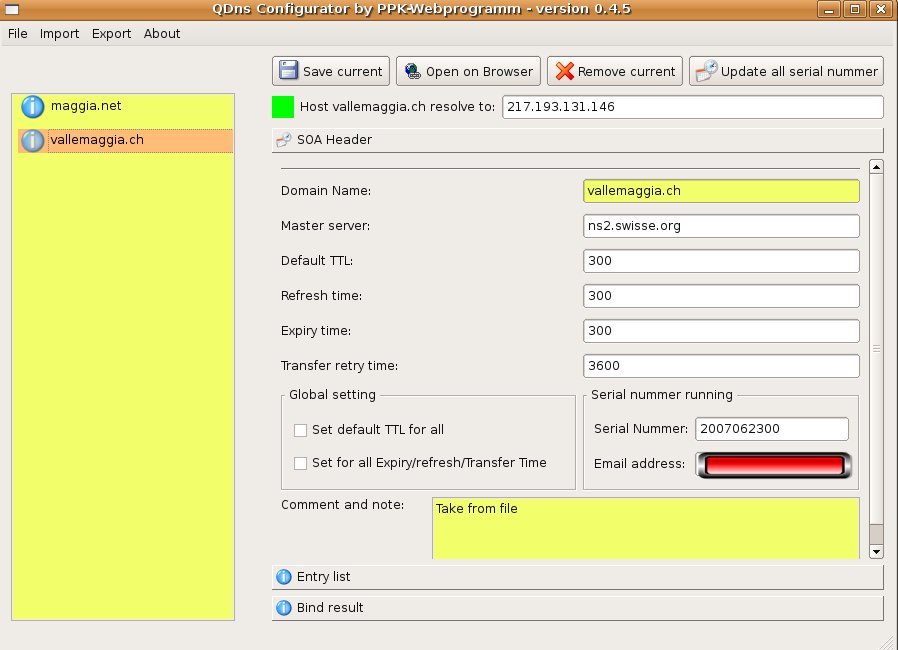Toggle Set for all Expiry/refresh/Transfer Time
This screenshot has width=898, height=650.
(x=300, y=463)
